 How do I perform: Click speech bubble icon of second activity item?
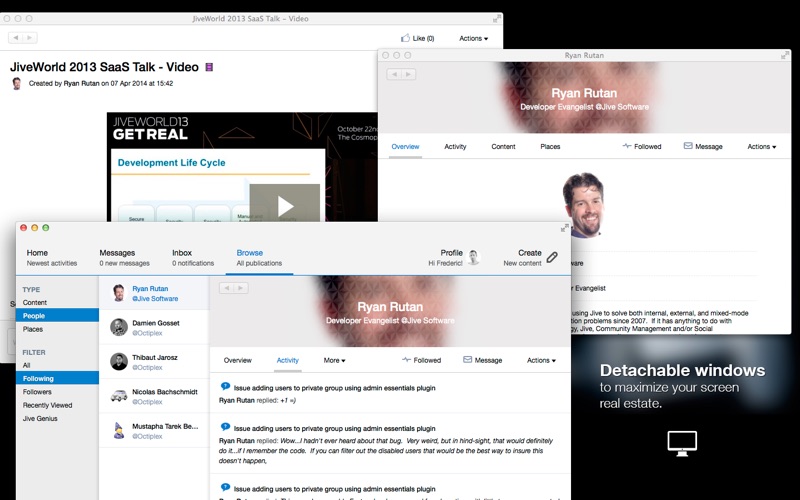pyautogui.click(x=225, y=427)
